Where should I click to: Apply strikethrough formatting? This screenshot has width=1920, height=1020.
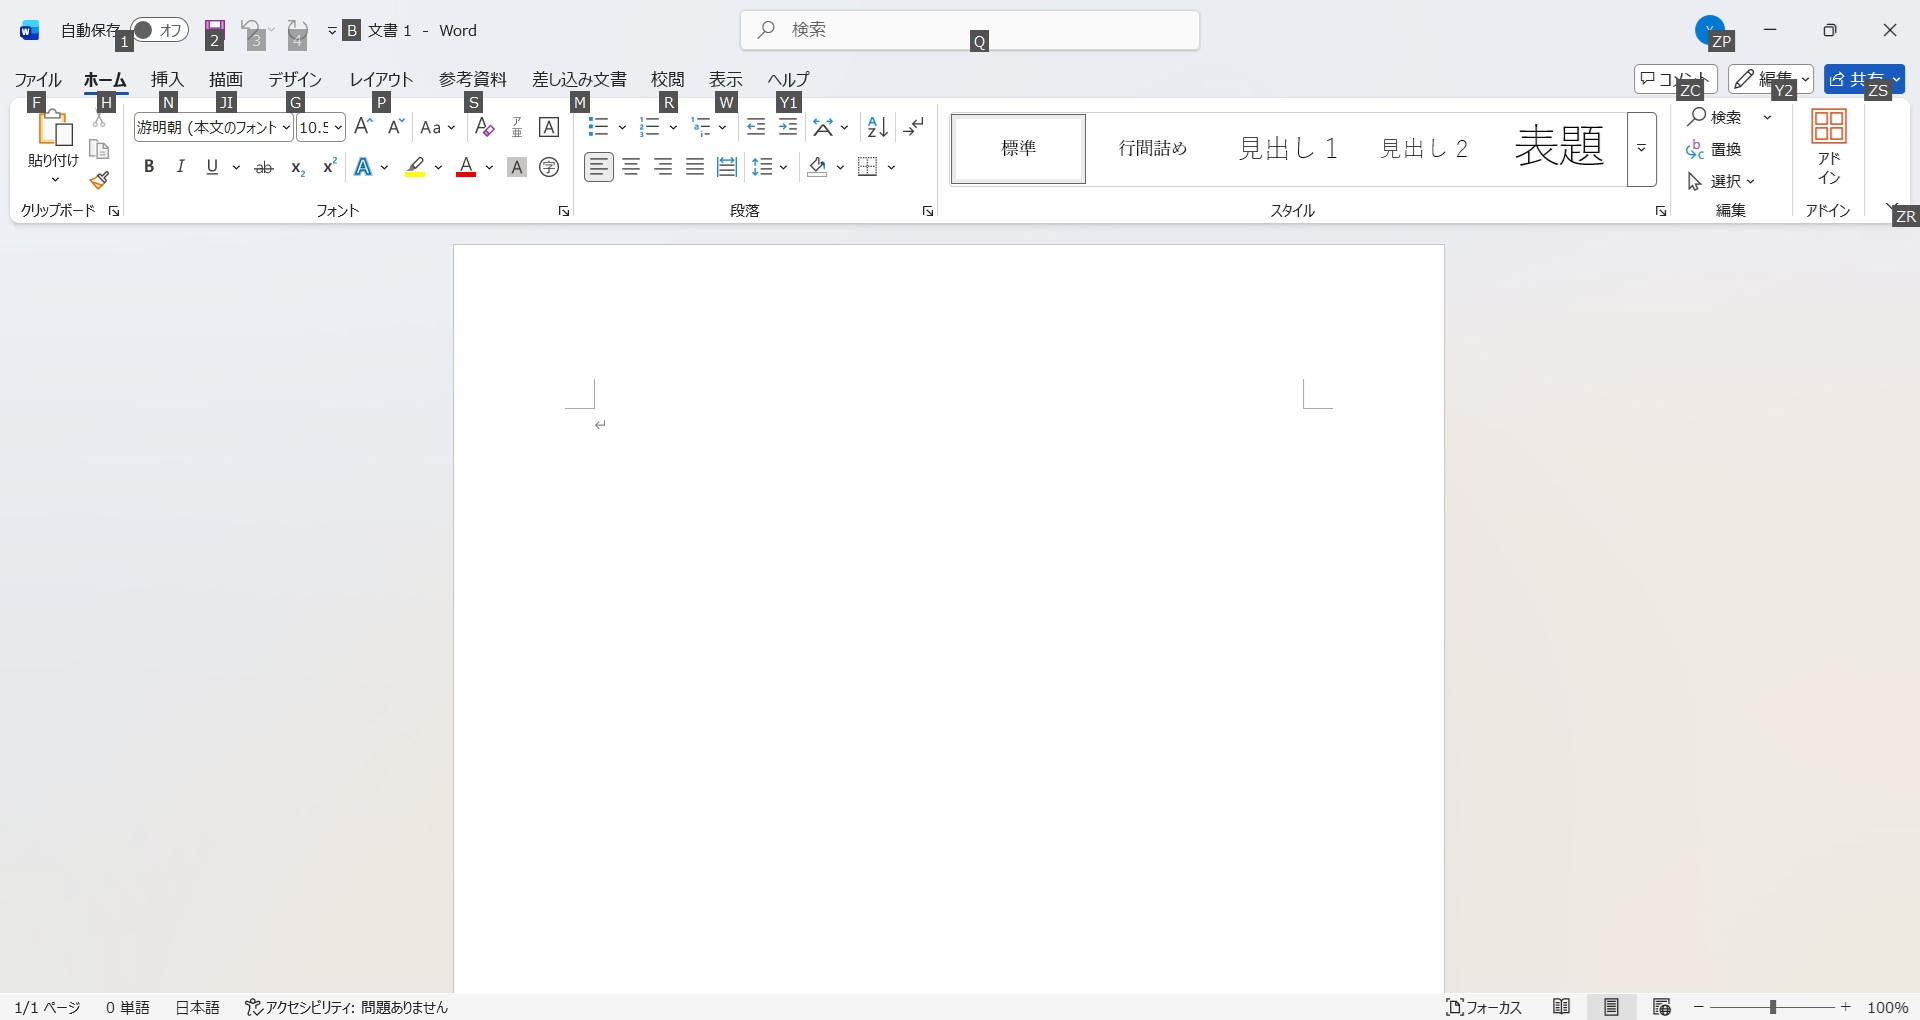264,168
